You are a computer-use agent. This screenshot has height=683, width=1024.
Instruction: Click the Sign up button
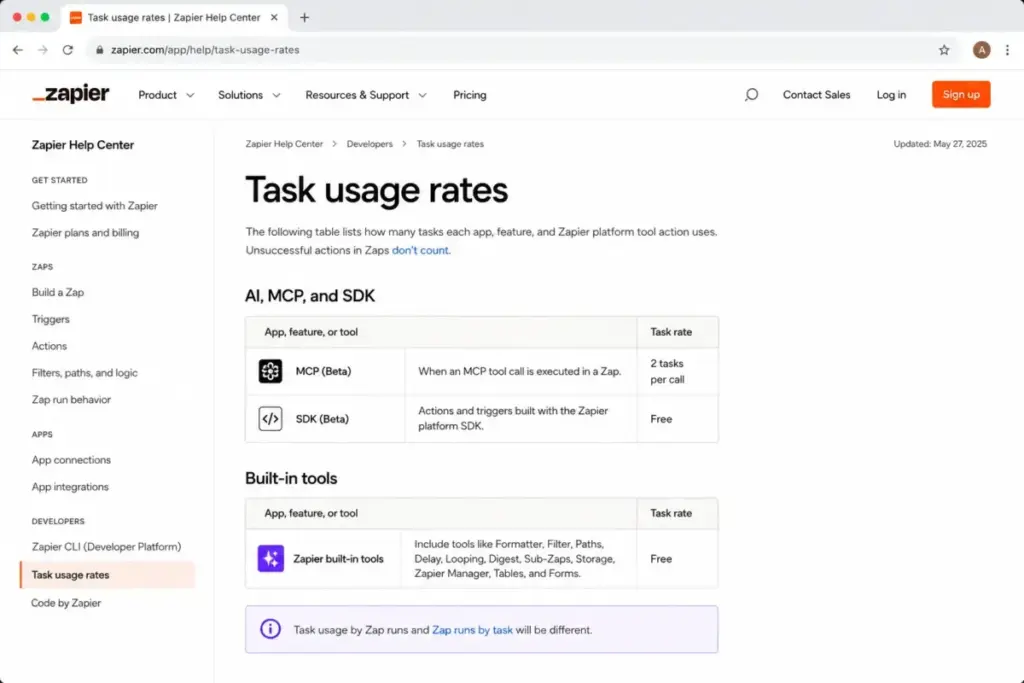click(x=961, y=94)
